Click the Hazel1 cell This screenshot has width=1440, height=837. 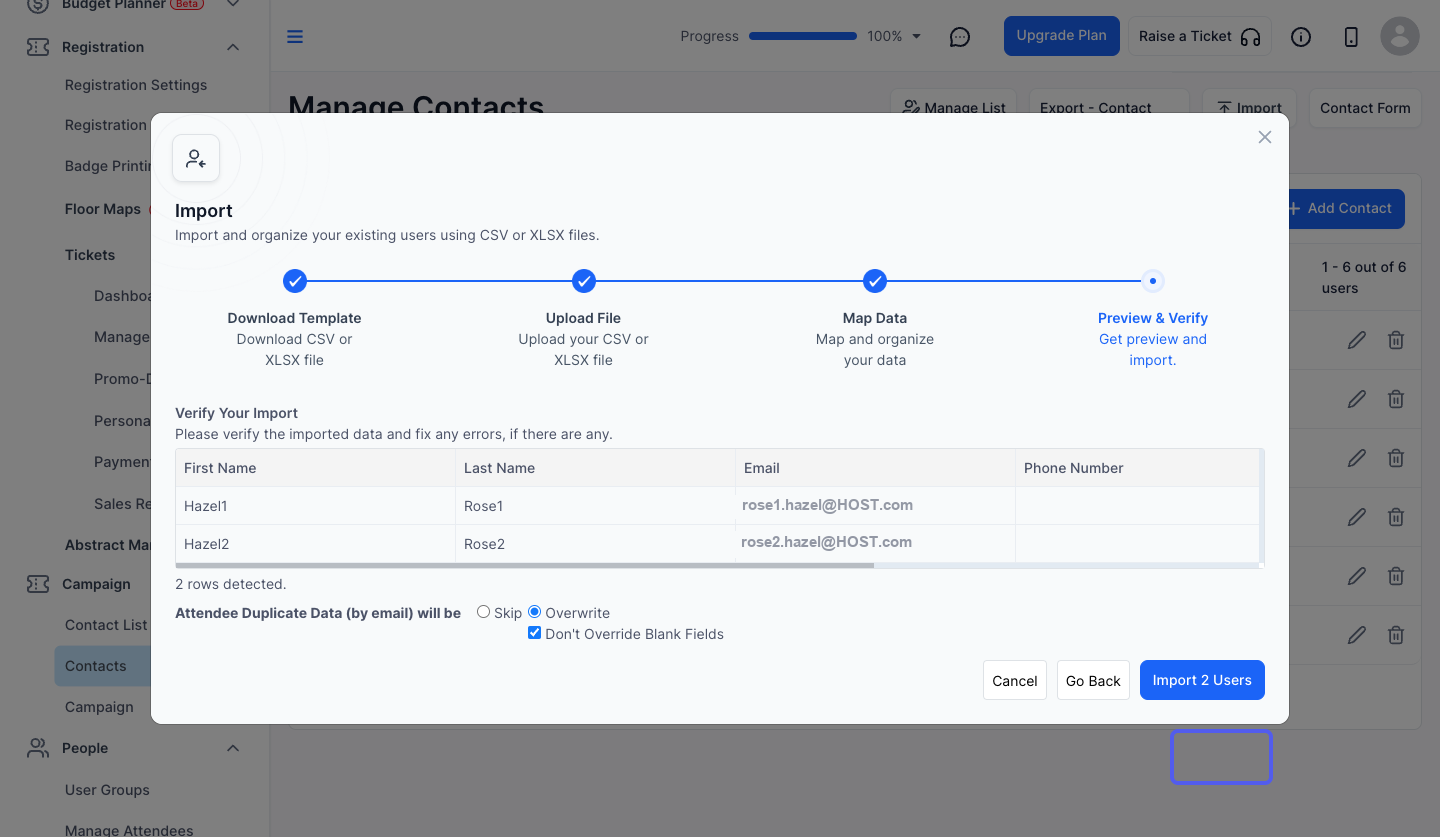[315, 506]
